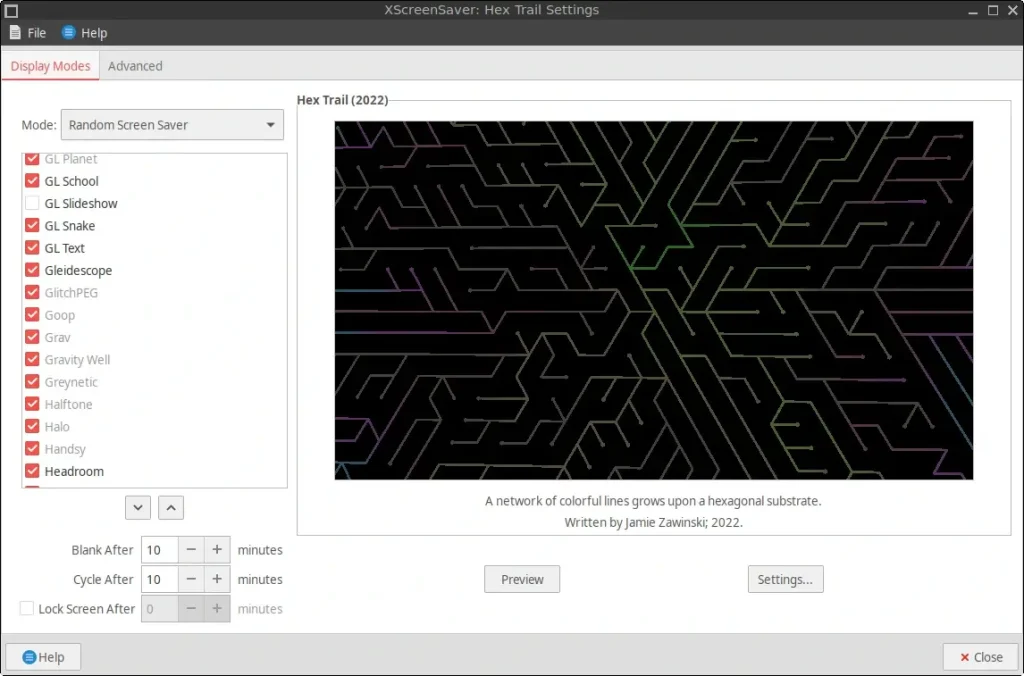Screen dimensions: 1024x676
Task: Increase Blank After minutes with plus
Action: click(217, 550)
